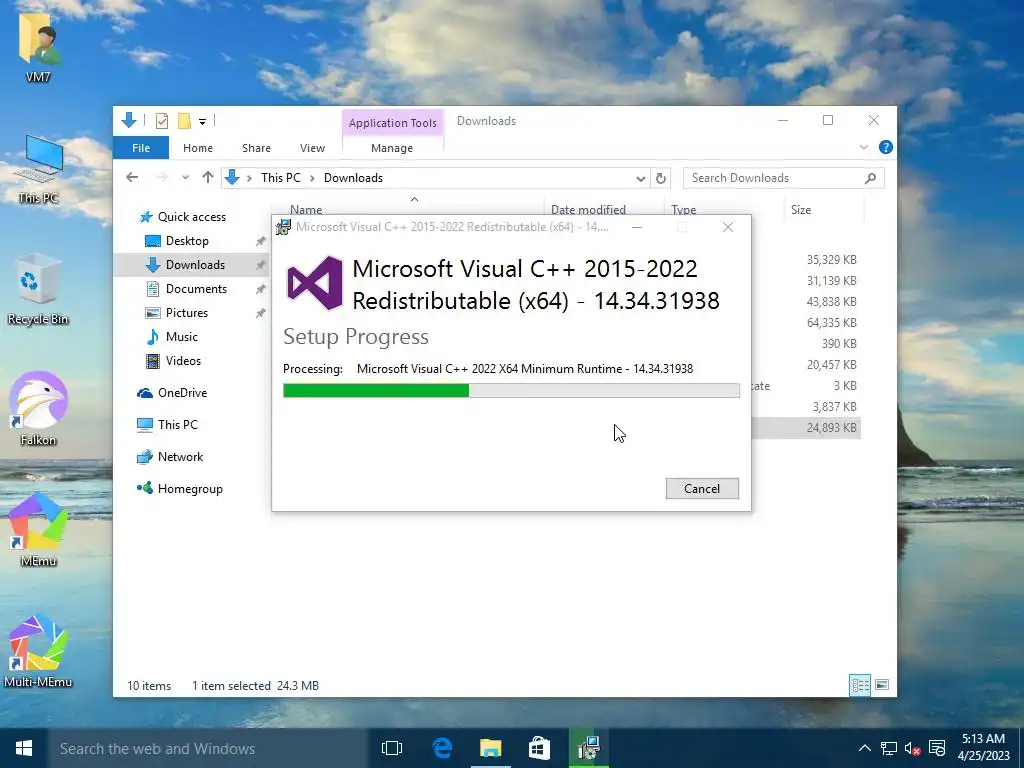
Task: Open Windows Store from taskbar
Action: point(539,748)
